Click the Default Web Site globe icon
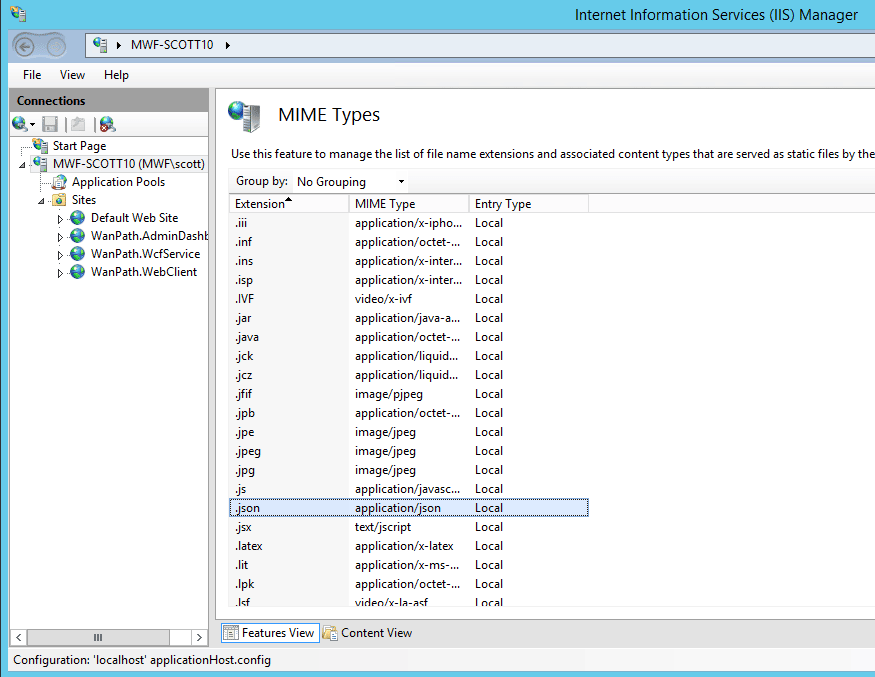The width and height of the screenshot is (875, 677). (x=77, y=218)
